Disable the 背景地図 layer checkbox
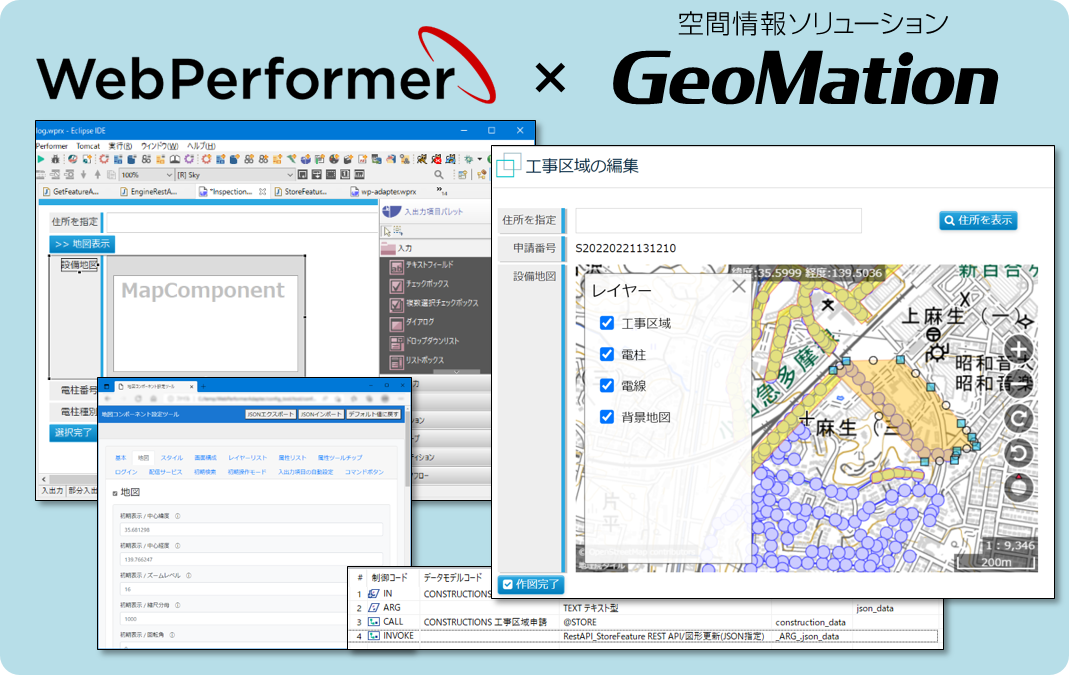The width and height of the screenshot is (1069, 675). 606,417
